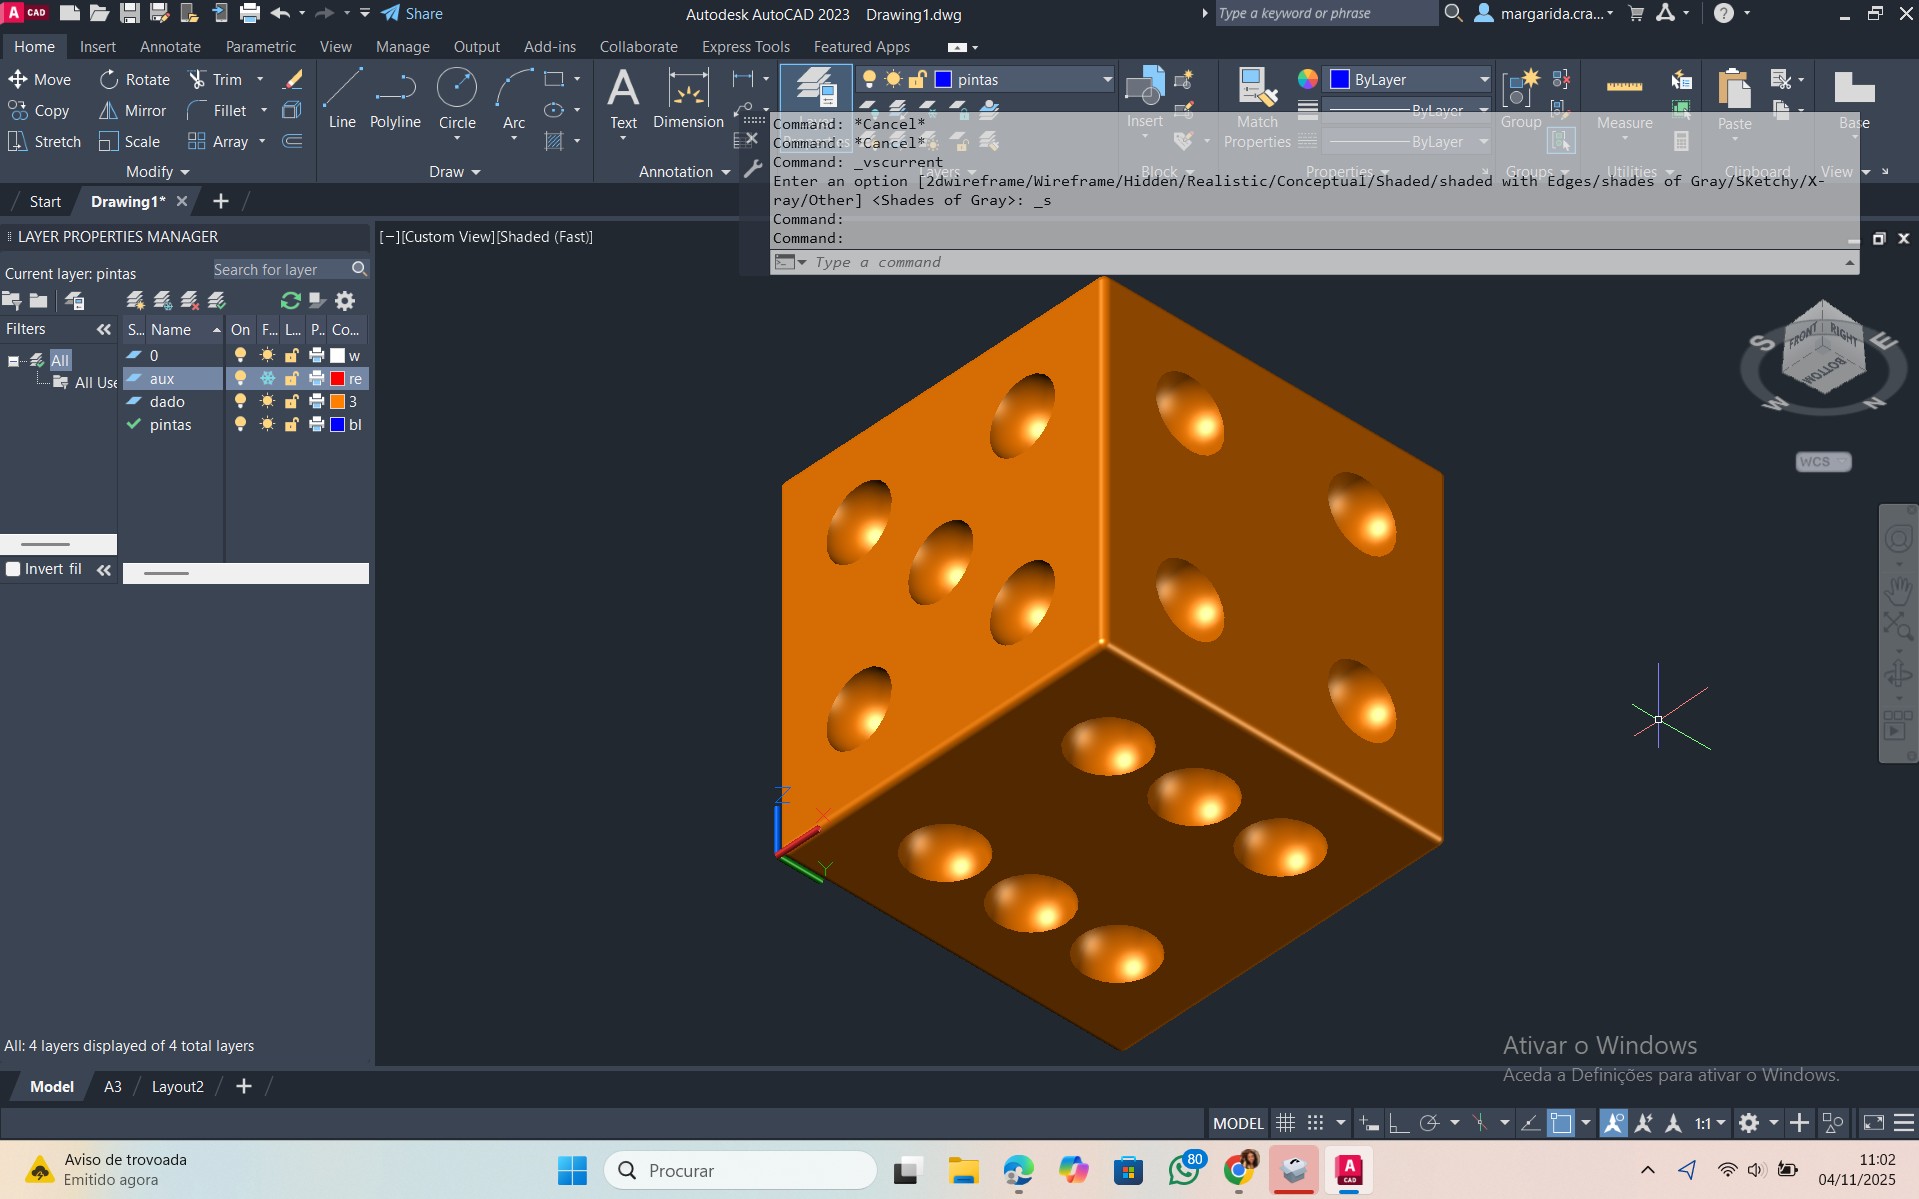Open layer settings gear icon
The width and height of the screenshot is (1919, 1199).
(x=345, y=301)
